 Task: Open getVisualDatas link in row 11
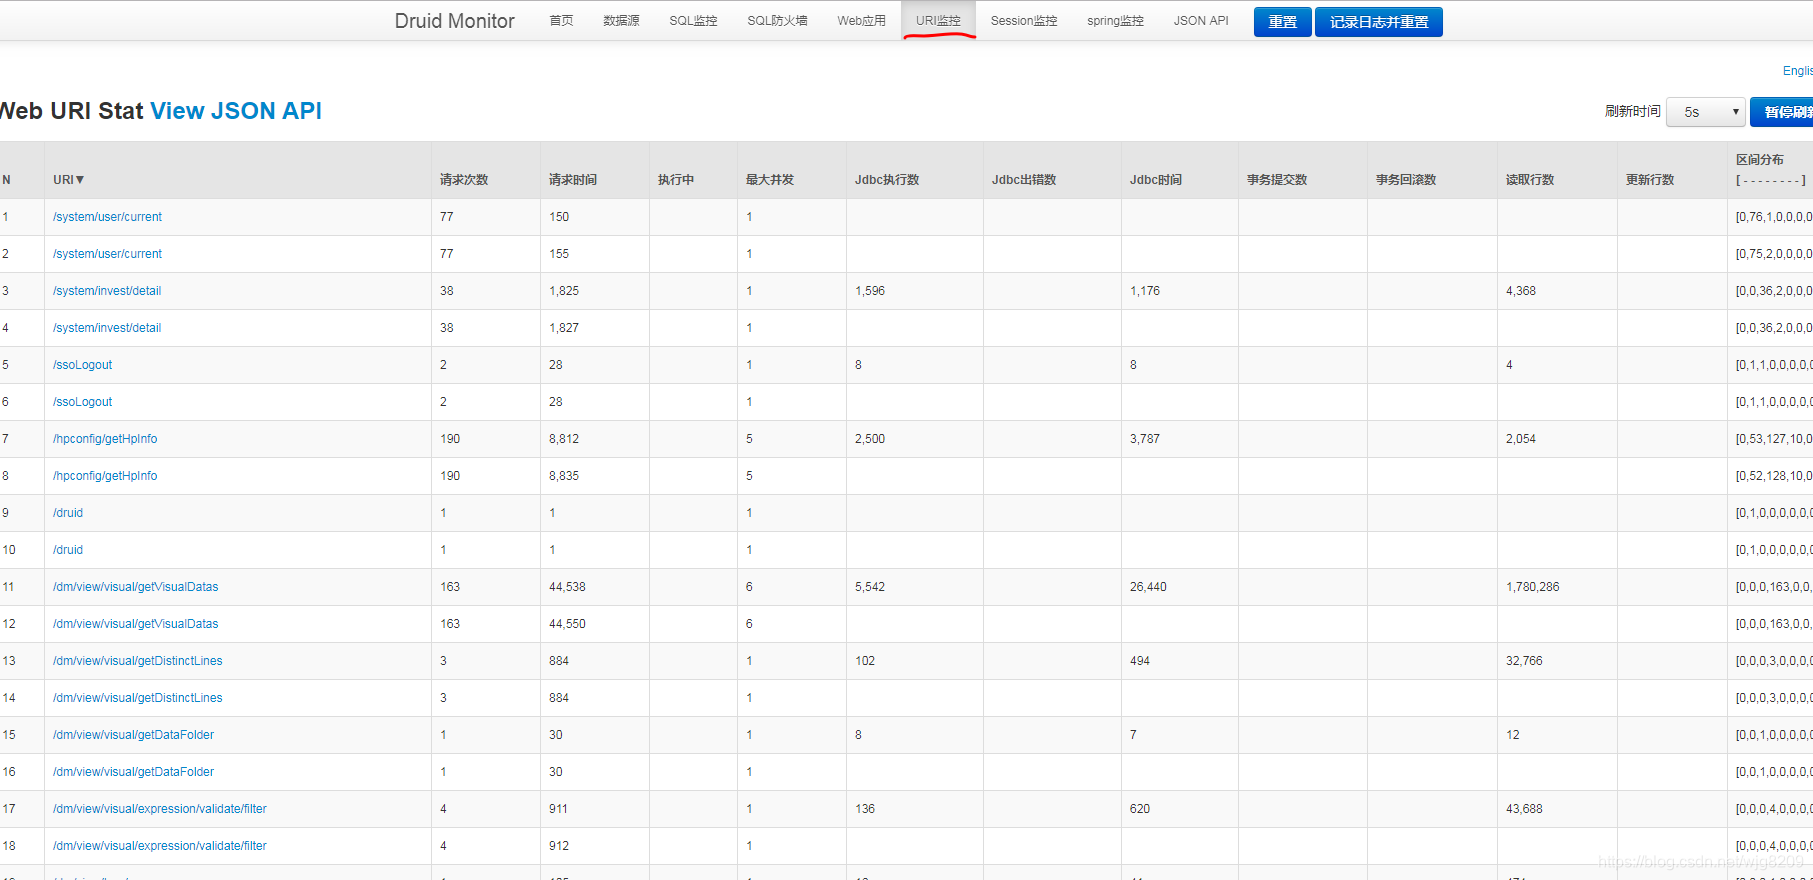[135, 587]
